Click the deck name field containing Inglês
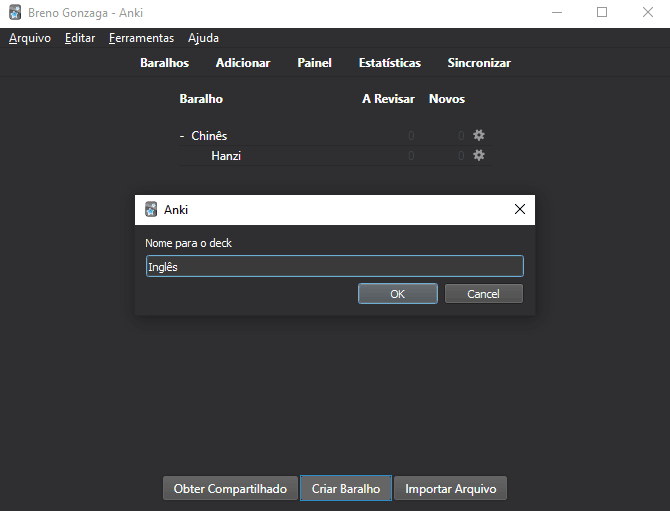670x511 pixels. (x=335, y=266)
